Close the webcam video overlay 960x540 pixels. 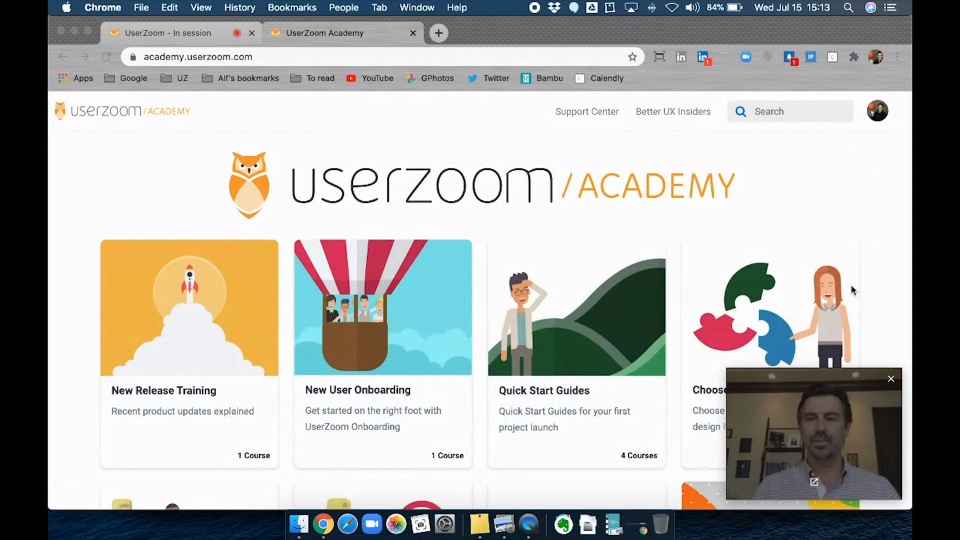coord(891,379)
